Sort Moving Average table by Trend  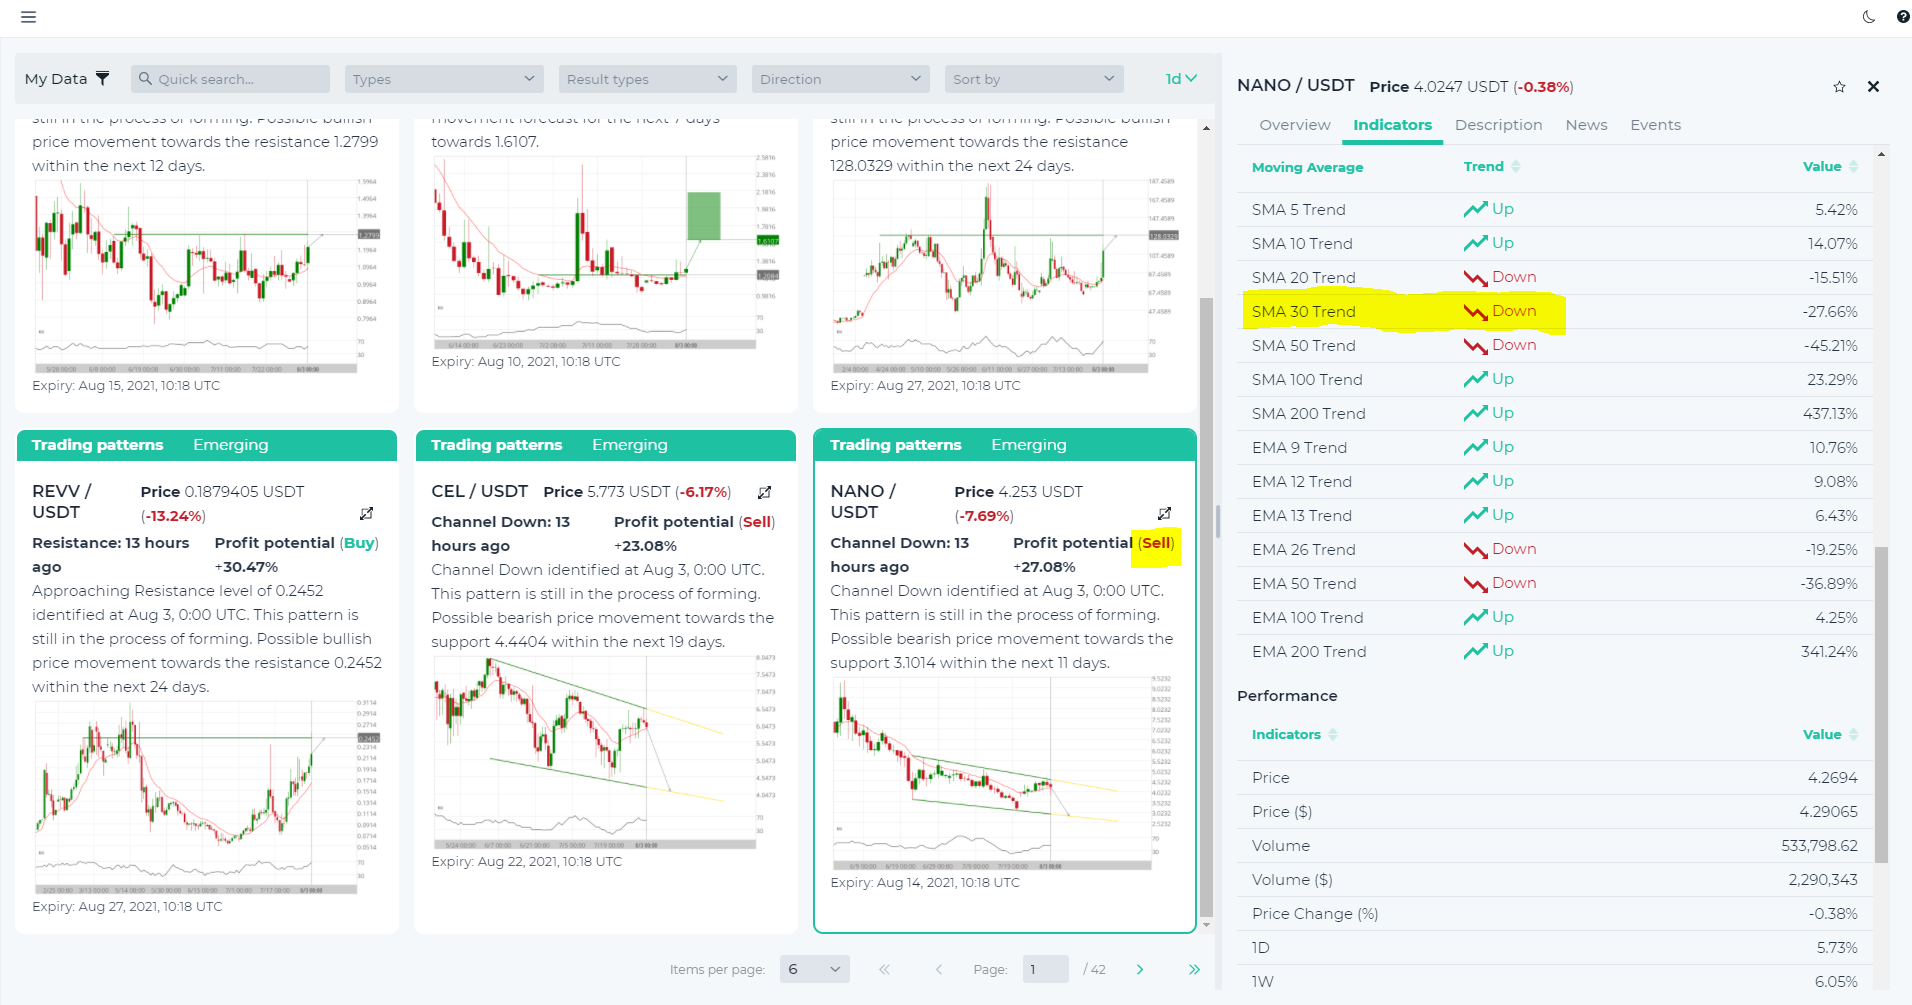click(1491, 167)
